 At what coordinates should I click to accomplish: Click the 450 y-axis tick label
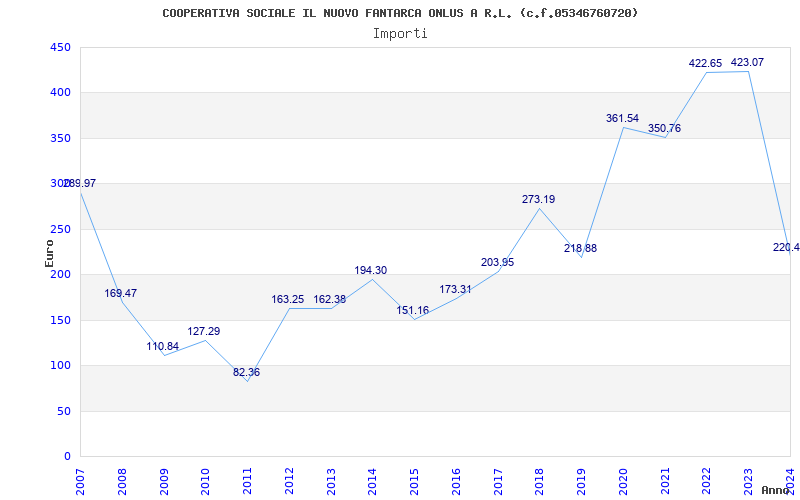(x=60, y=47)
